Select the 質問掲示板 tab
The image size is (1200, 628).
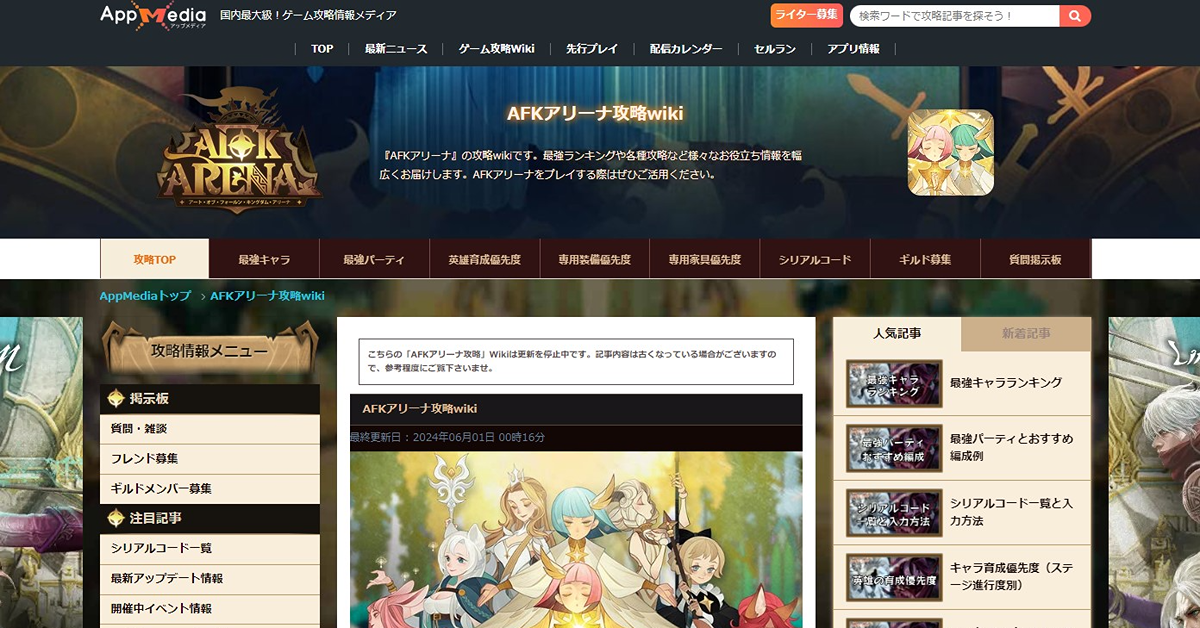tap(1035, 259)
